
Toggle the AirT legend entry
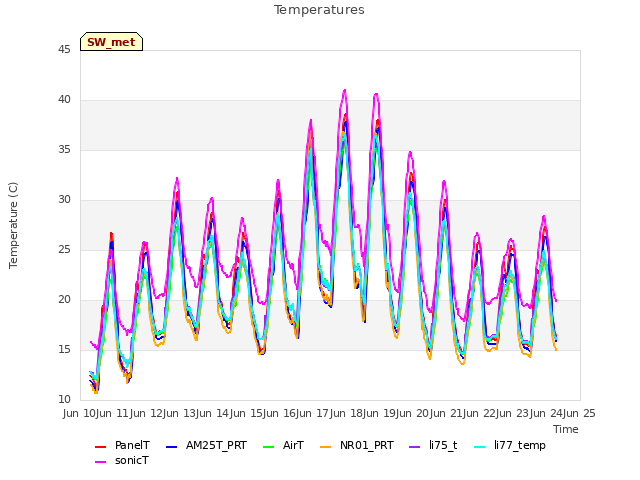[283, 445]
